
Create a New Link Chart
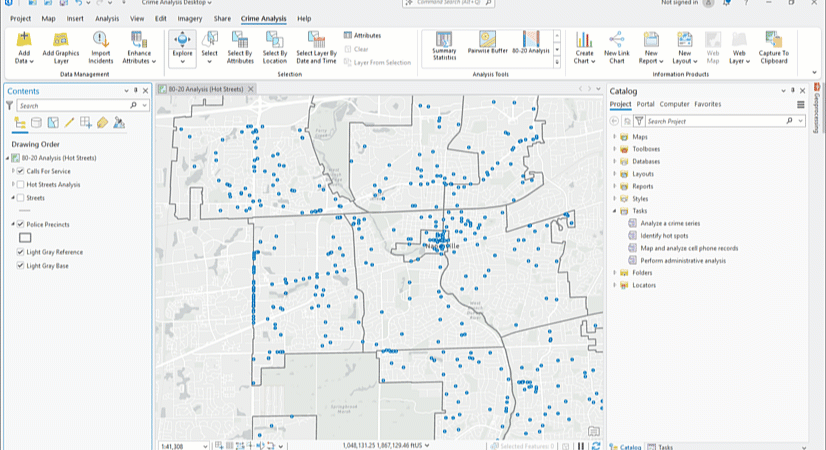[616, 47]
